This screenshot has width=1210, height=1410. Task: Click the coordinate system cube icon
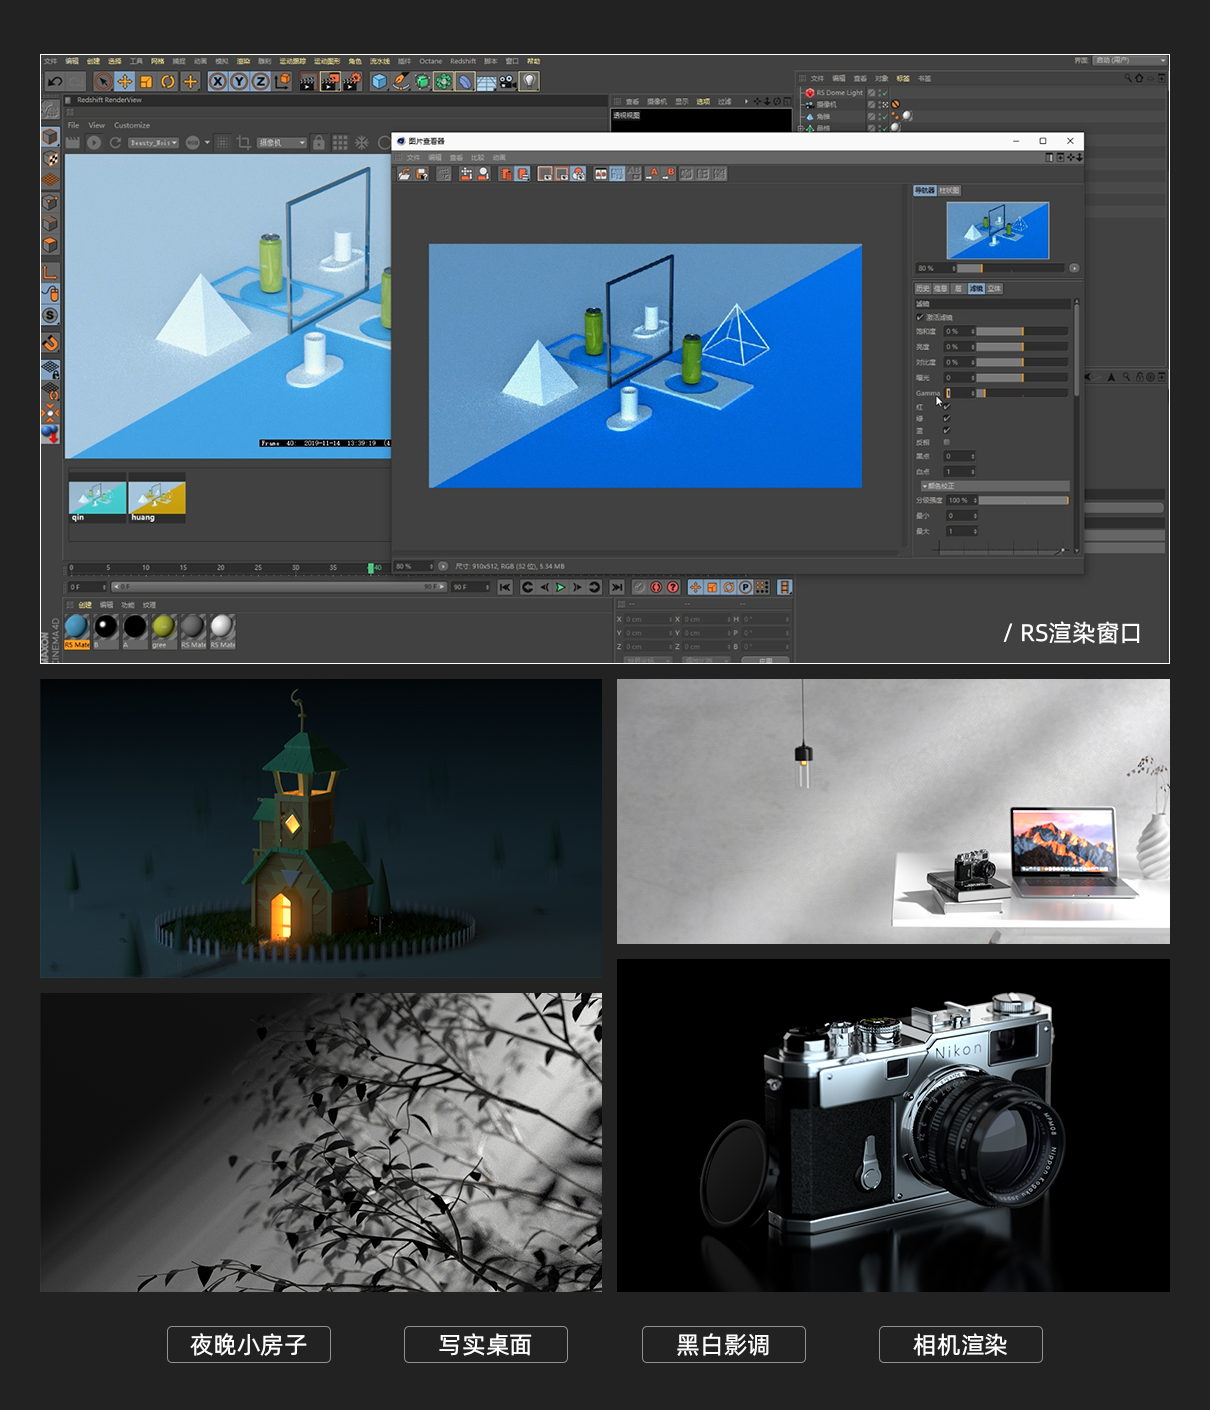point(283,82)
